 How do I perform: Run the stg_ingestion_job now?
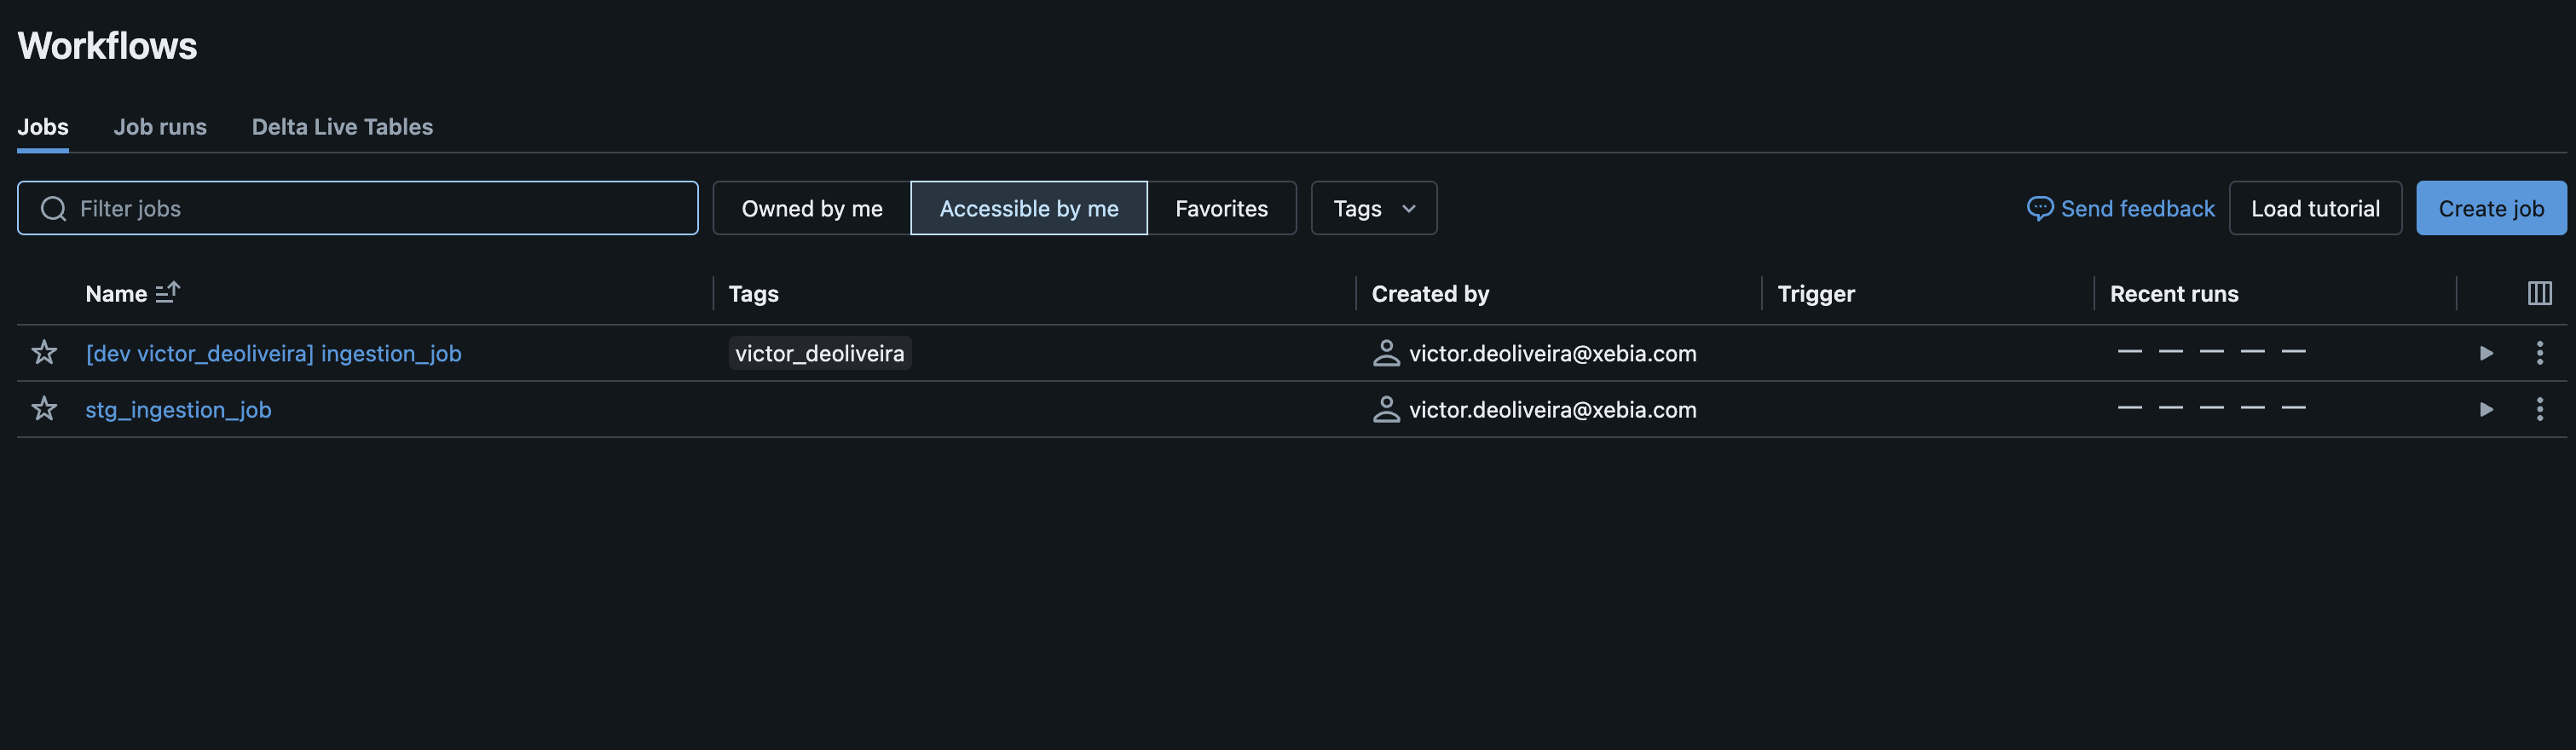2486,409
